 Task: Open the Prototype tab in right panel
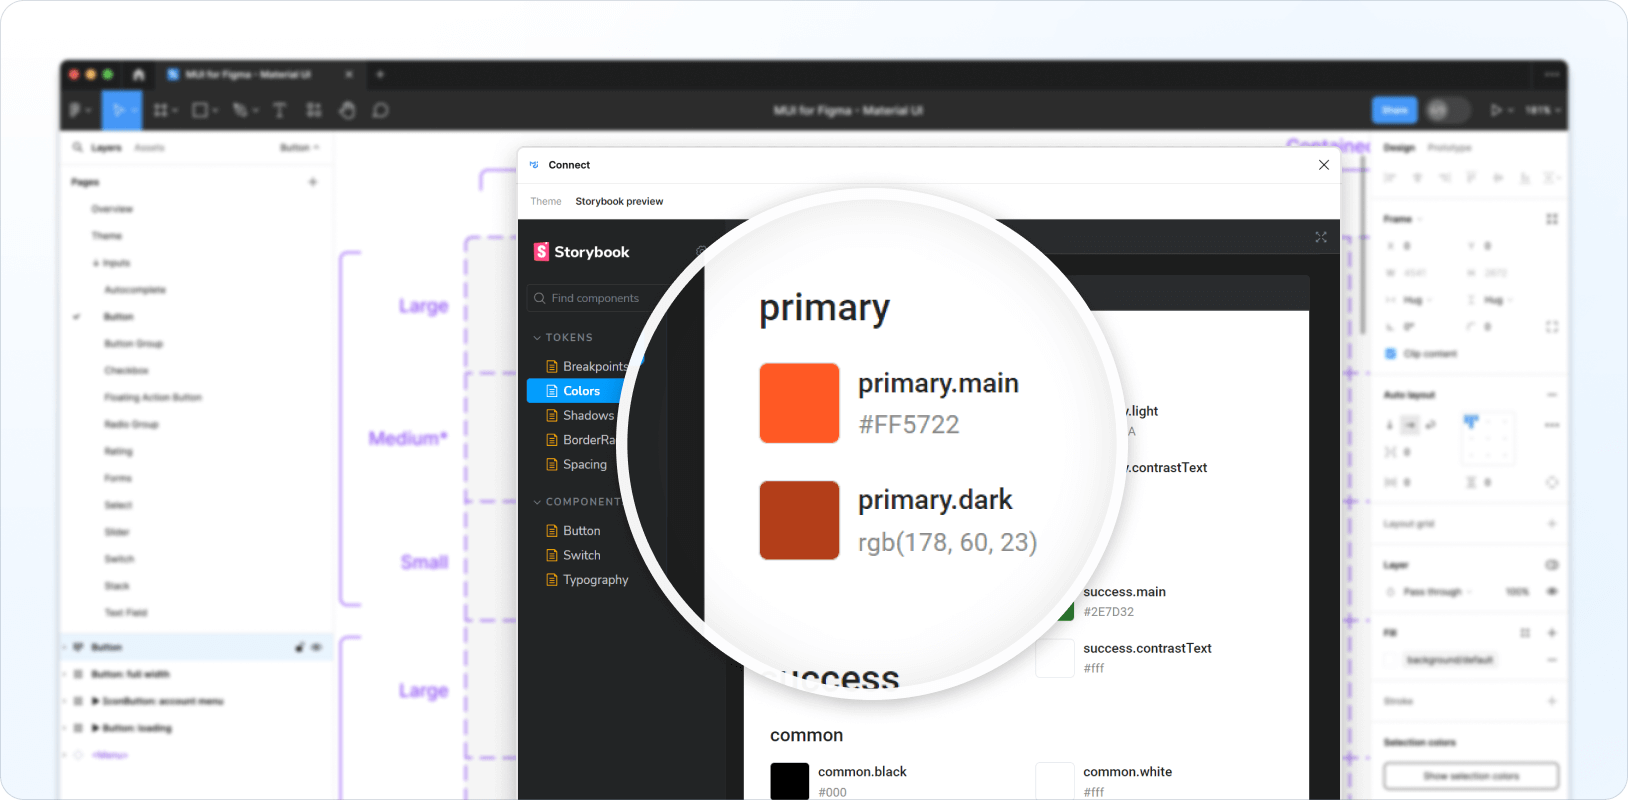[x=1449, y=147]
